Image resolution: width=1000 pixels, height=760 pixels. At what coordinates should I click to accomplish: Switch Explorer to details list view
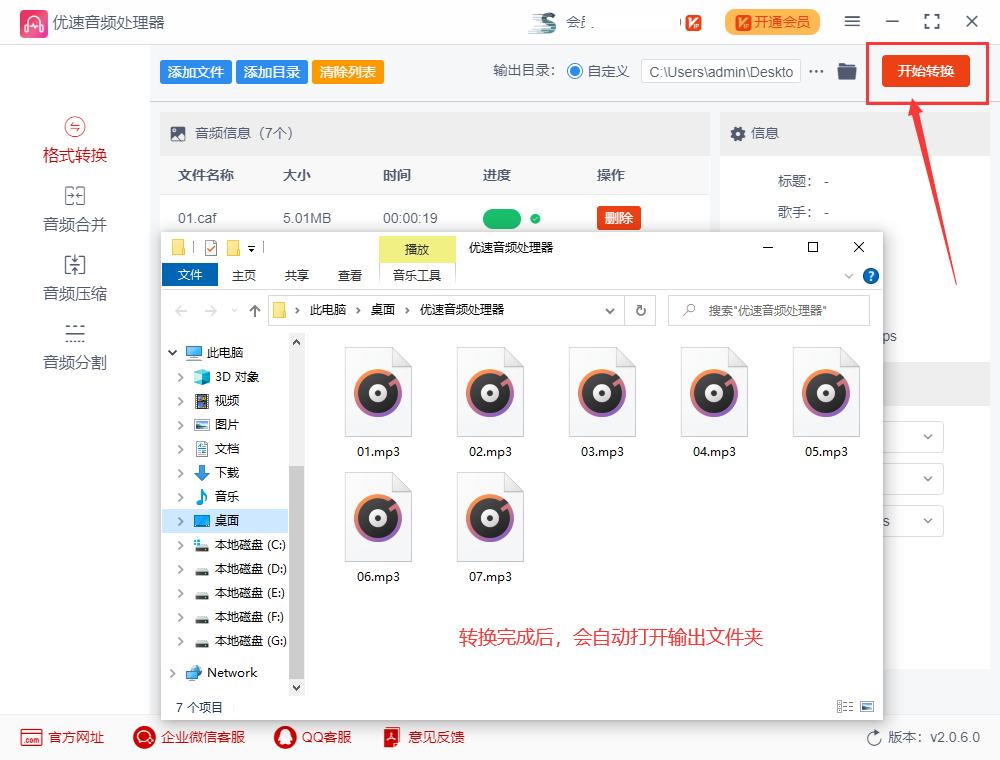click(845, 706)
